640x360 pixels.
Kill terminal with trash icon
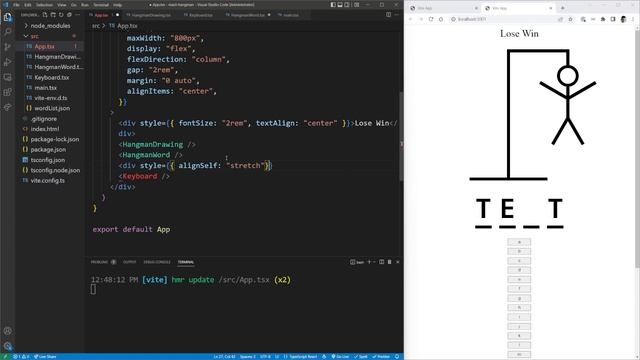[x=389, y=262]
